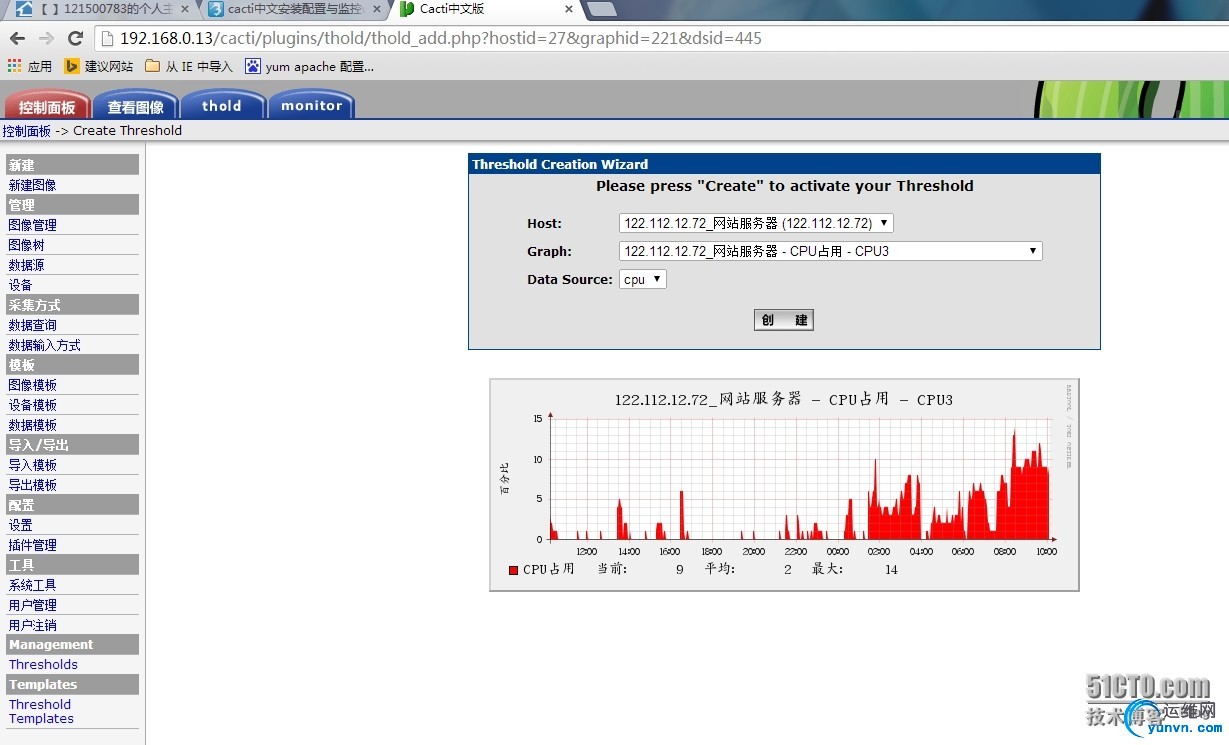Image resolution: width=1229 pixels, height=745 pixels.
Task: Open 系统工具 in the sidebar
Action: click(33, 585)
